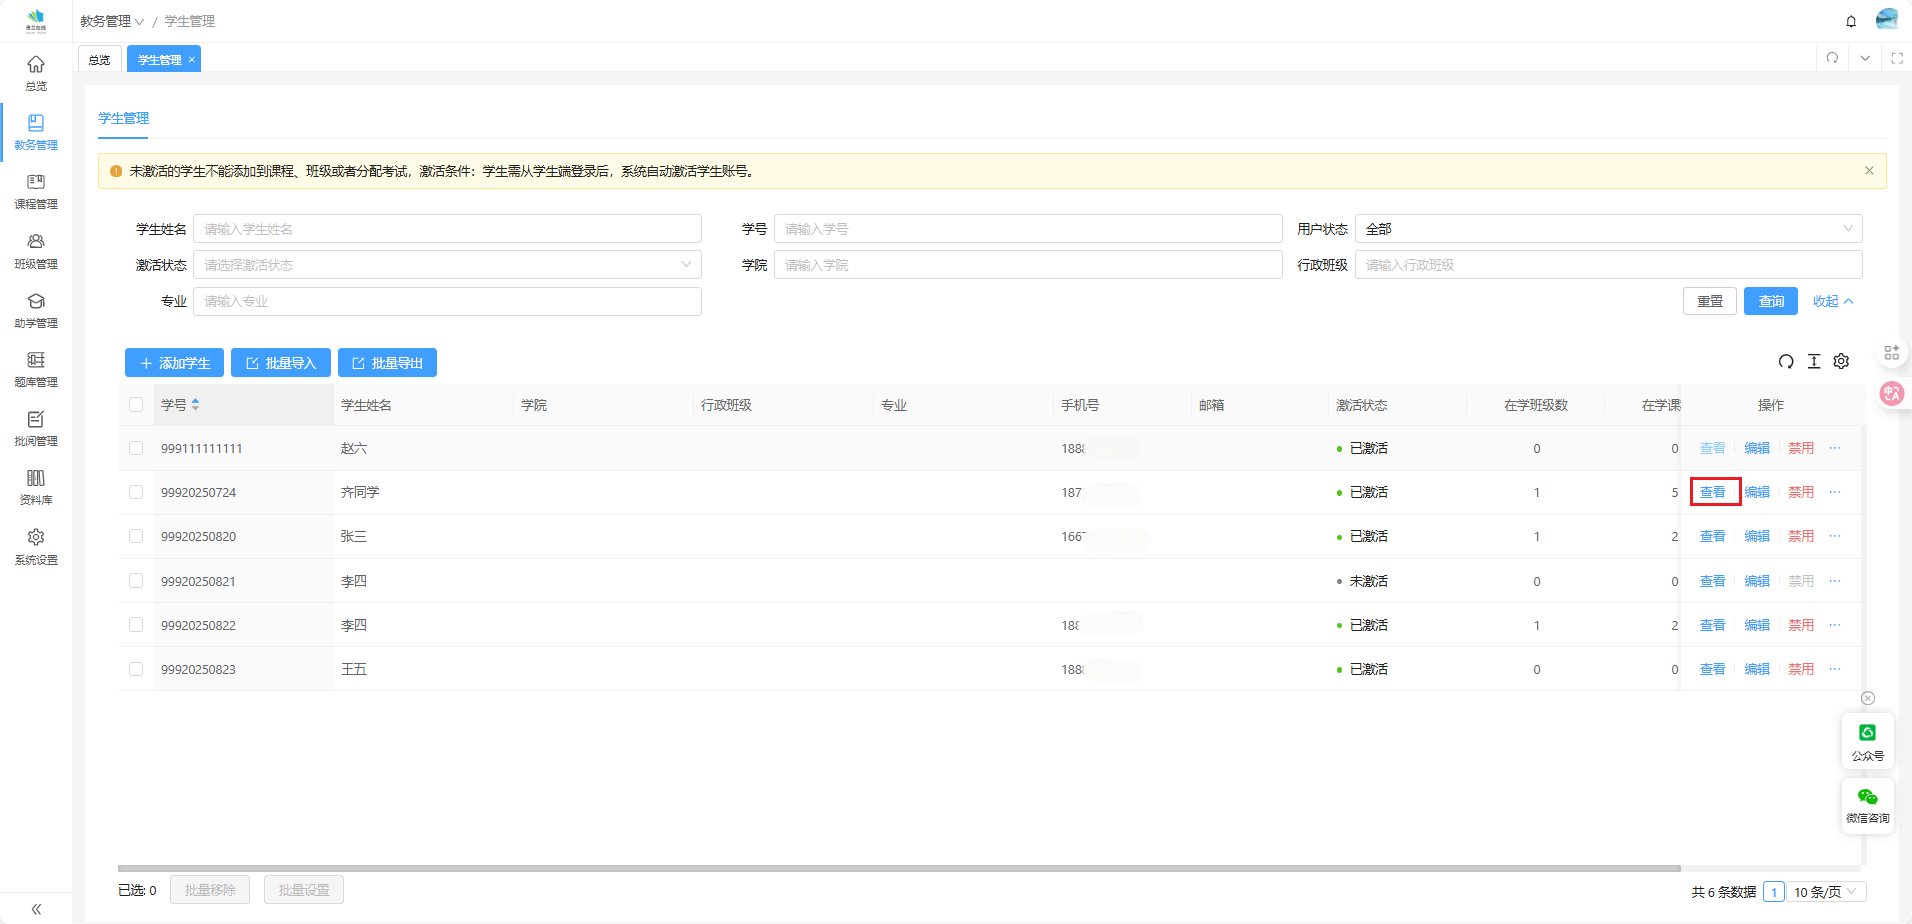The width and height of the screenshot is (1912, 924).
Task: Click the 添加学生 button
Action: click(x=174, y=363)
